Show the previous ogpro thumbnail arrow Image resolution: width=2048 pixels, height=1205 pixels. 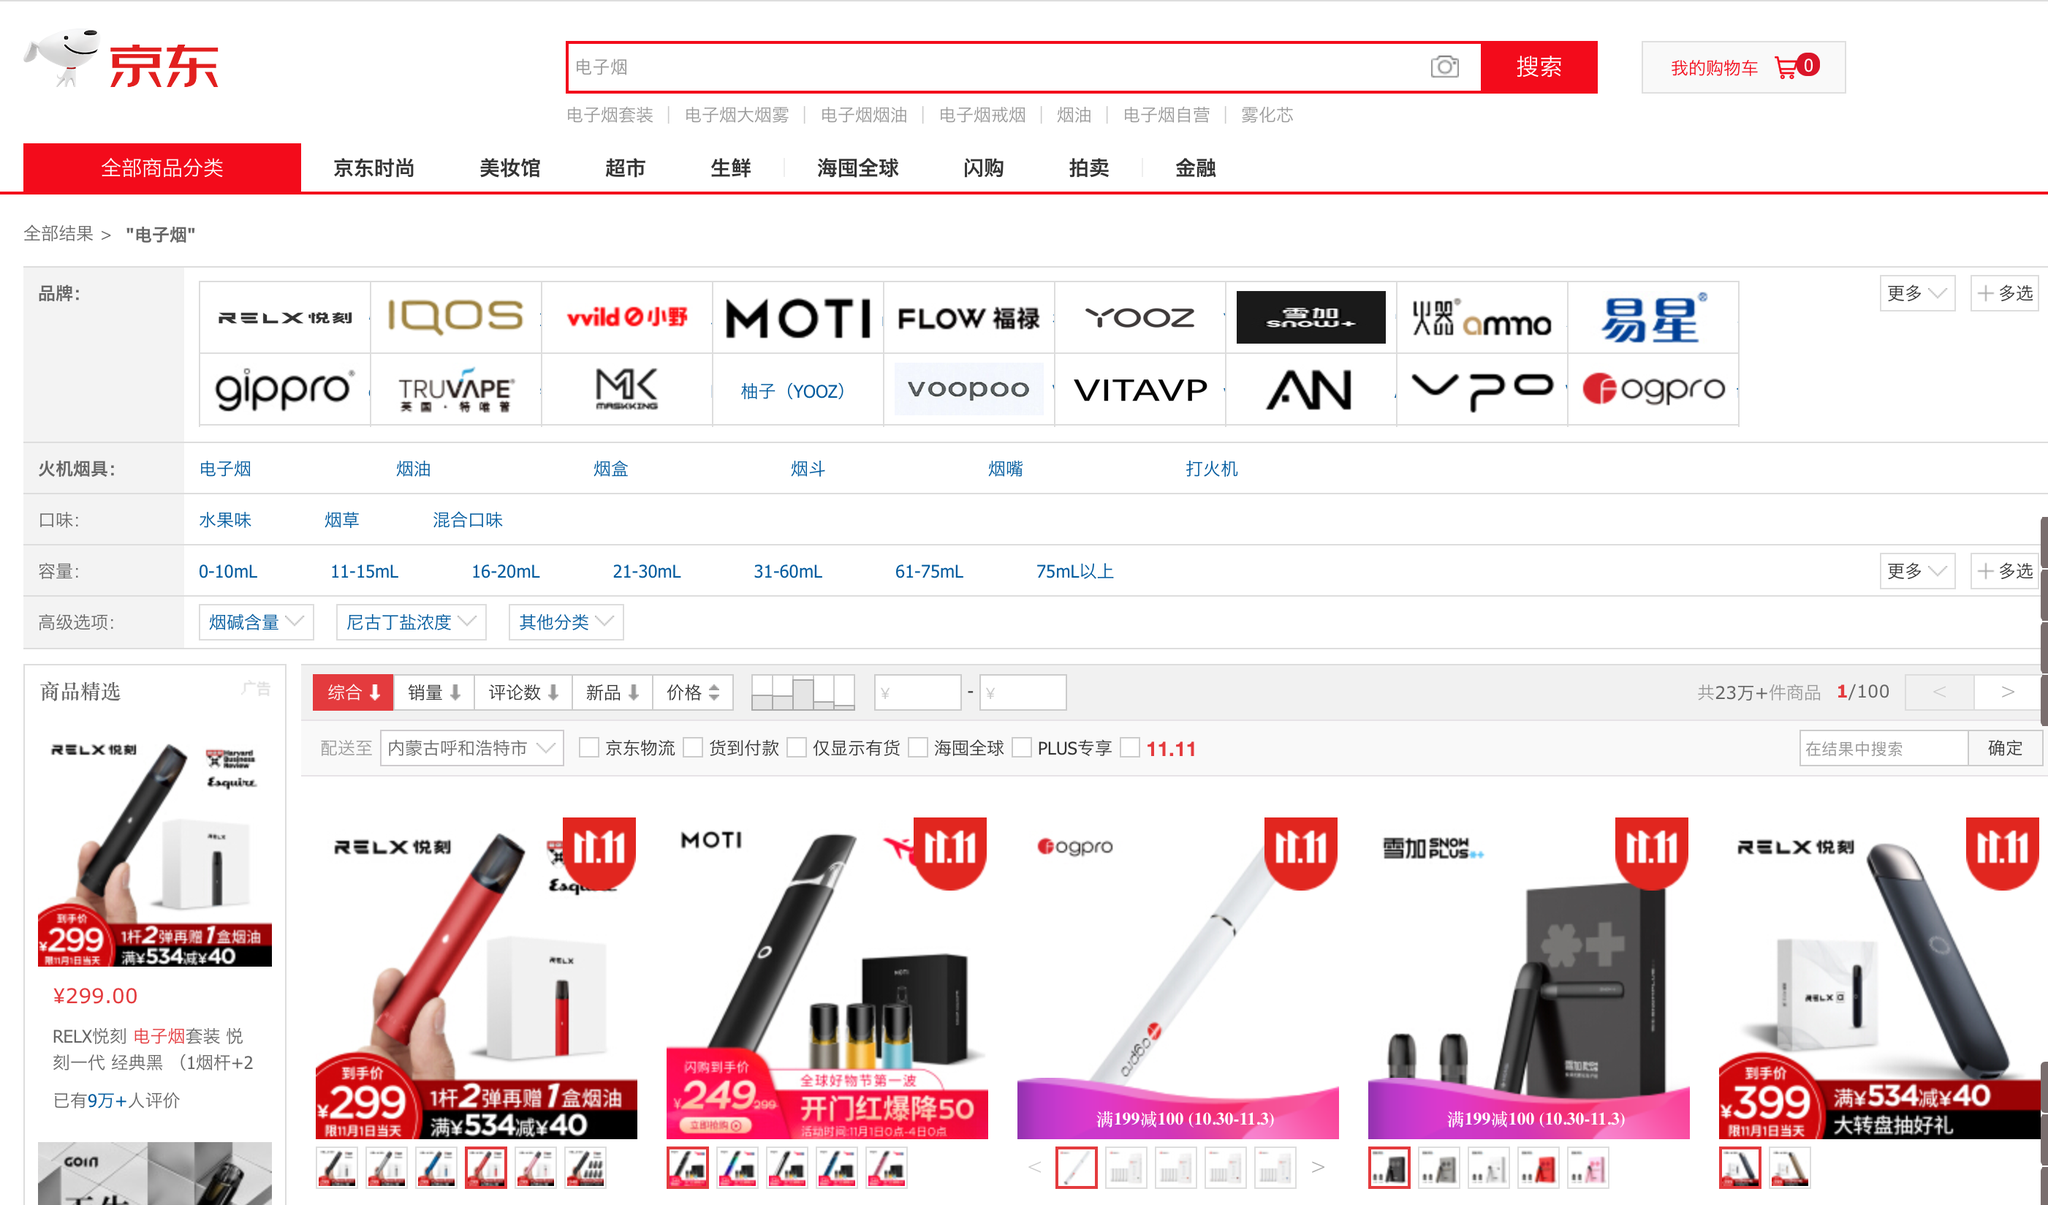(1035, 1167)
